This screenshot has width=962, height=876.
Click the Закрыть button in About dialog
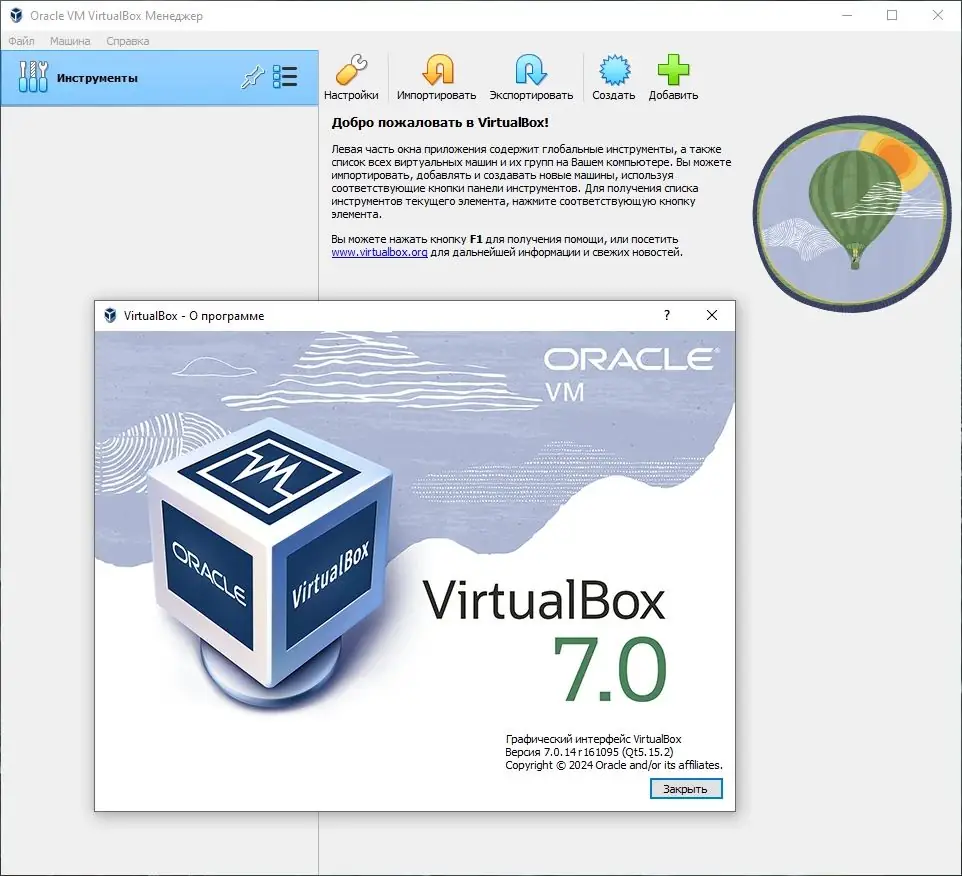click(x=686, y=789)
